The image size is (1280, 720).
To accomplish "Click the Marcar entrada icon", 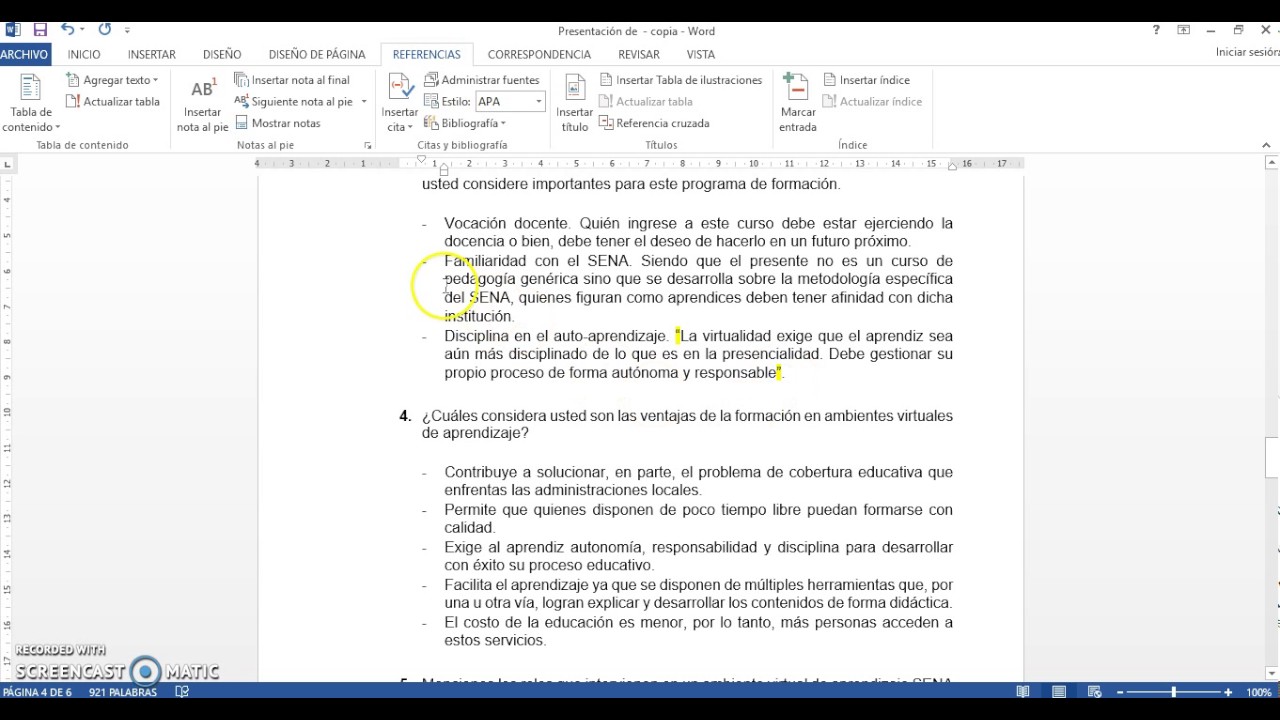I will coord(798,103).
